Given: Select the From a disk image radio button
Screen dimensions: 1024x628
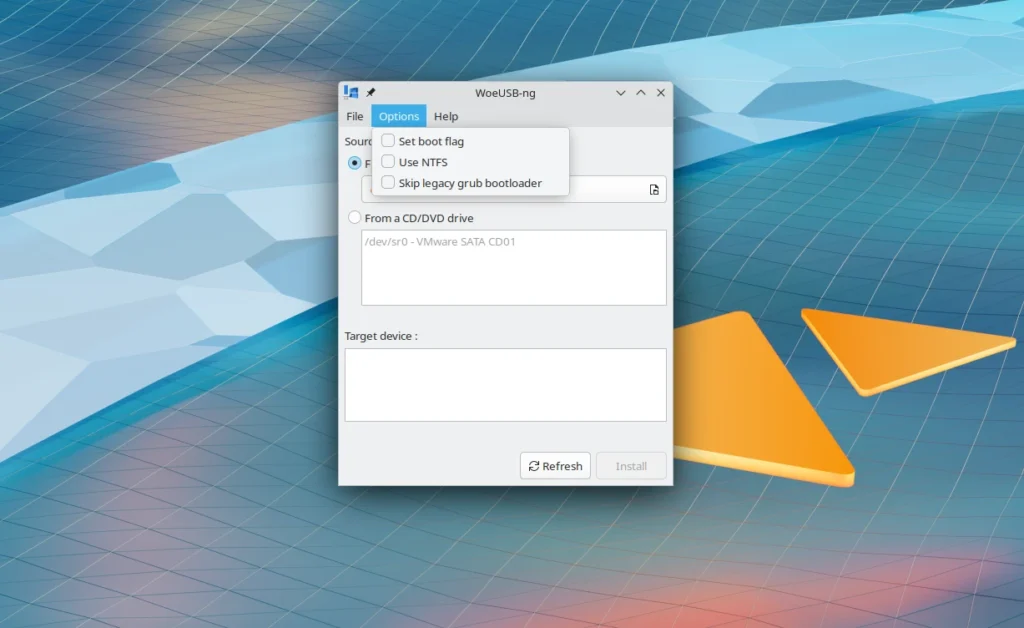Looking at the screenshot, I should (x=354, y=163).
